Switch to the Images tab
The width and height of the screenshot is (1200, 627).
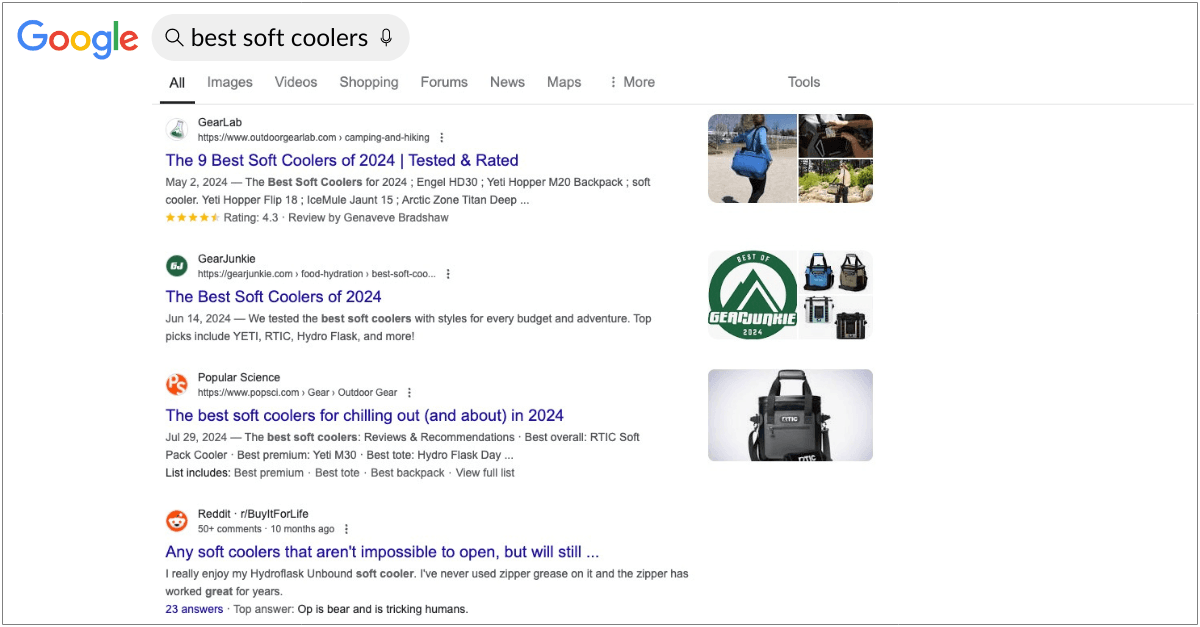pyautogui.click(x=230, y=82)
